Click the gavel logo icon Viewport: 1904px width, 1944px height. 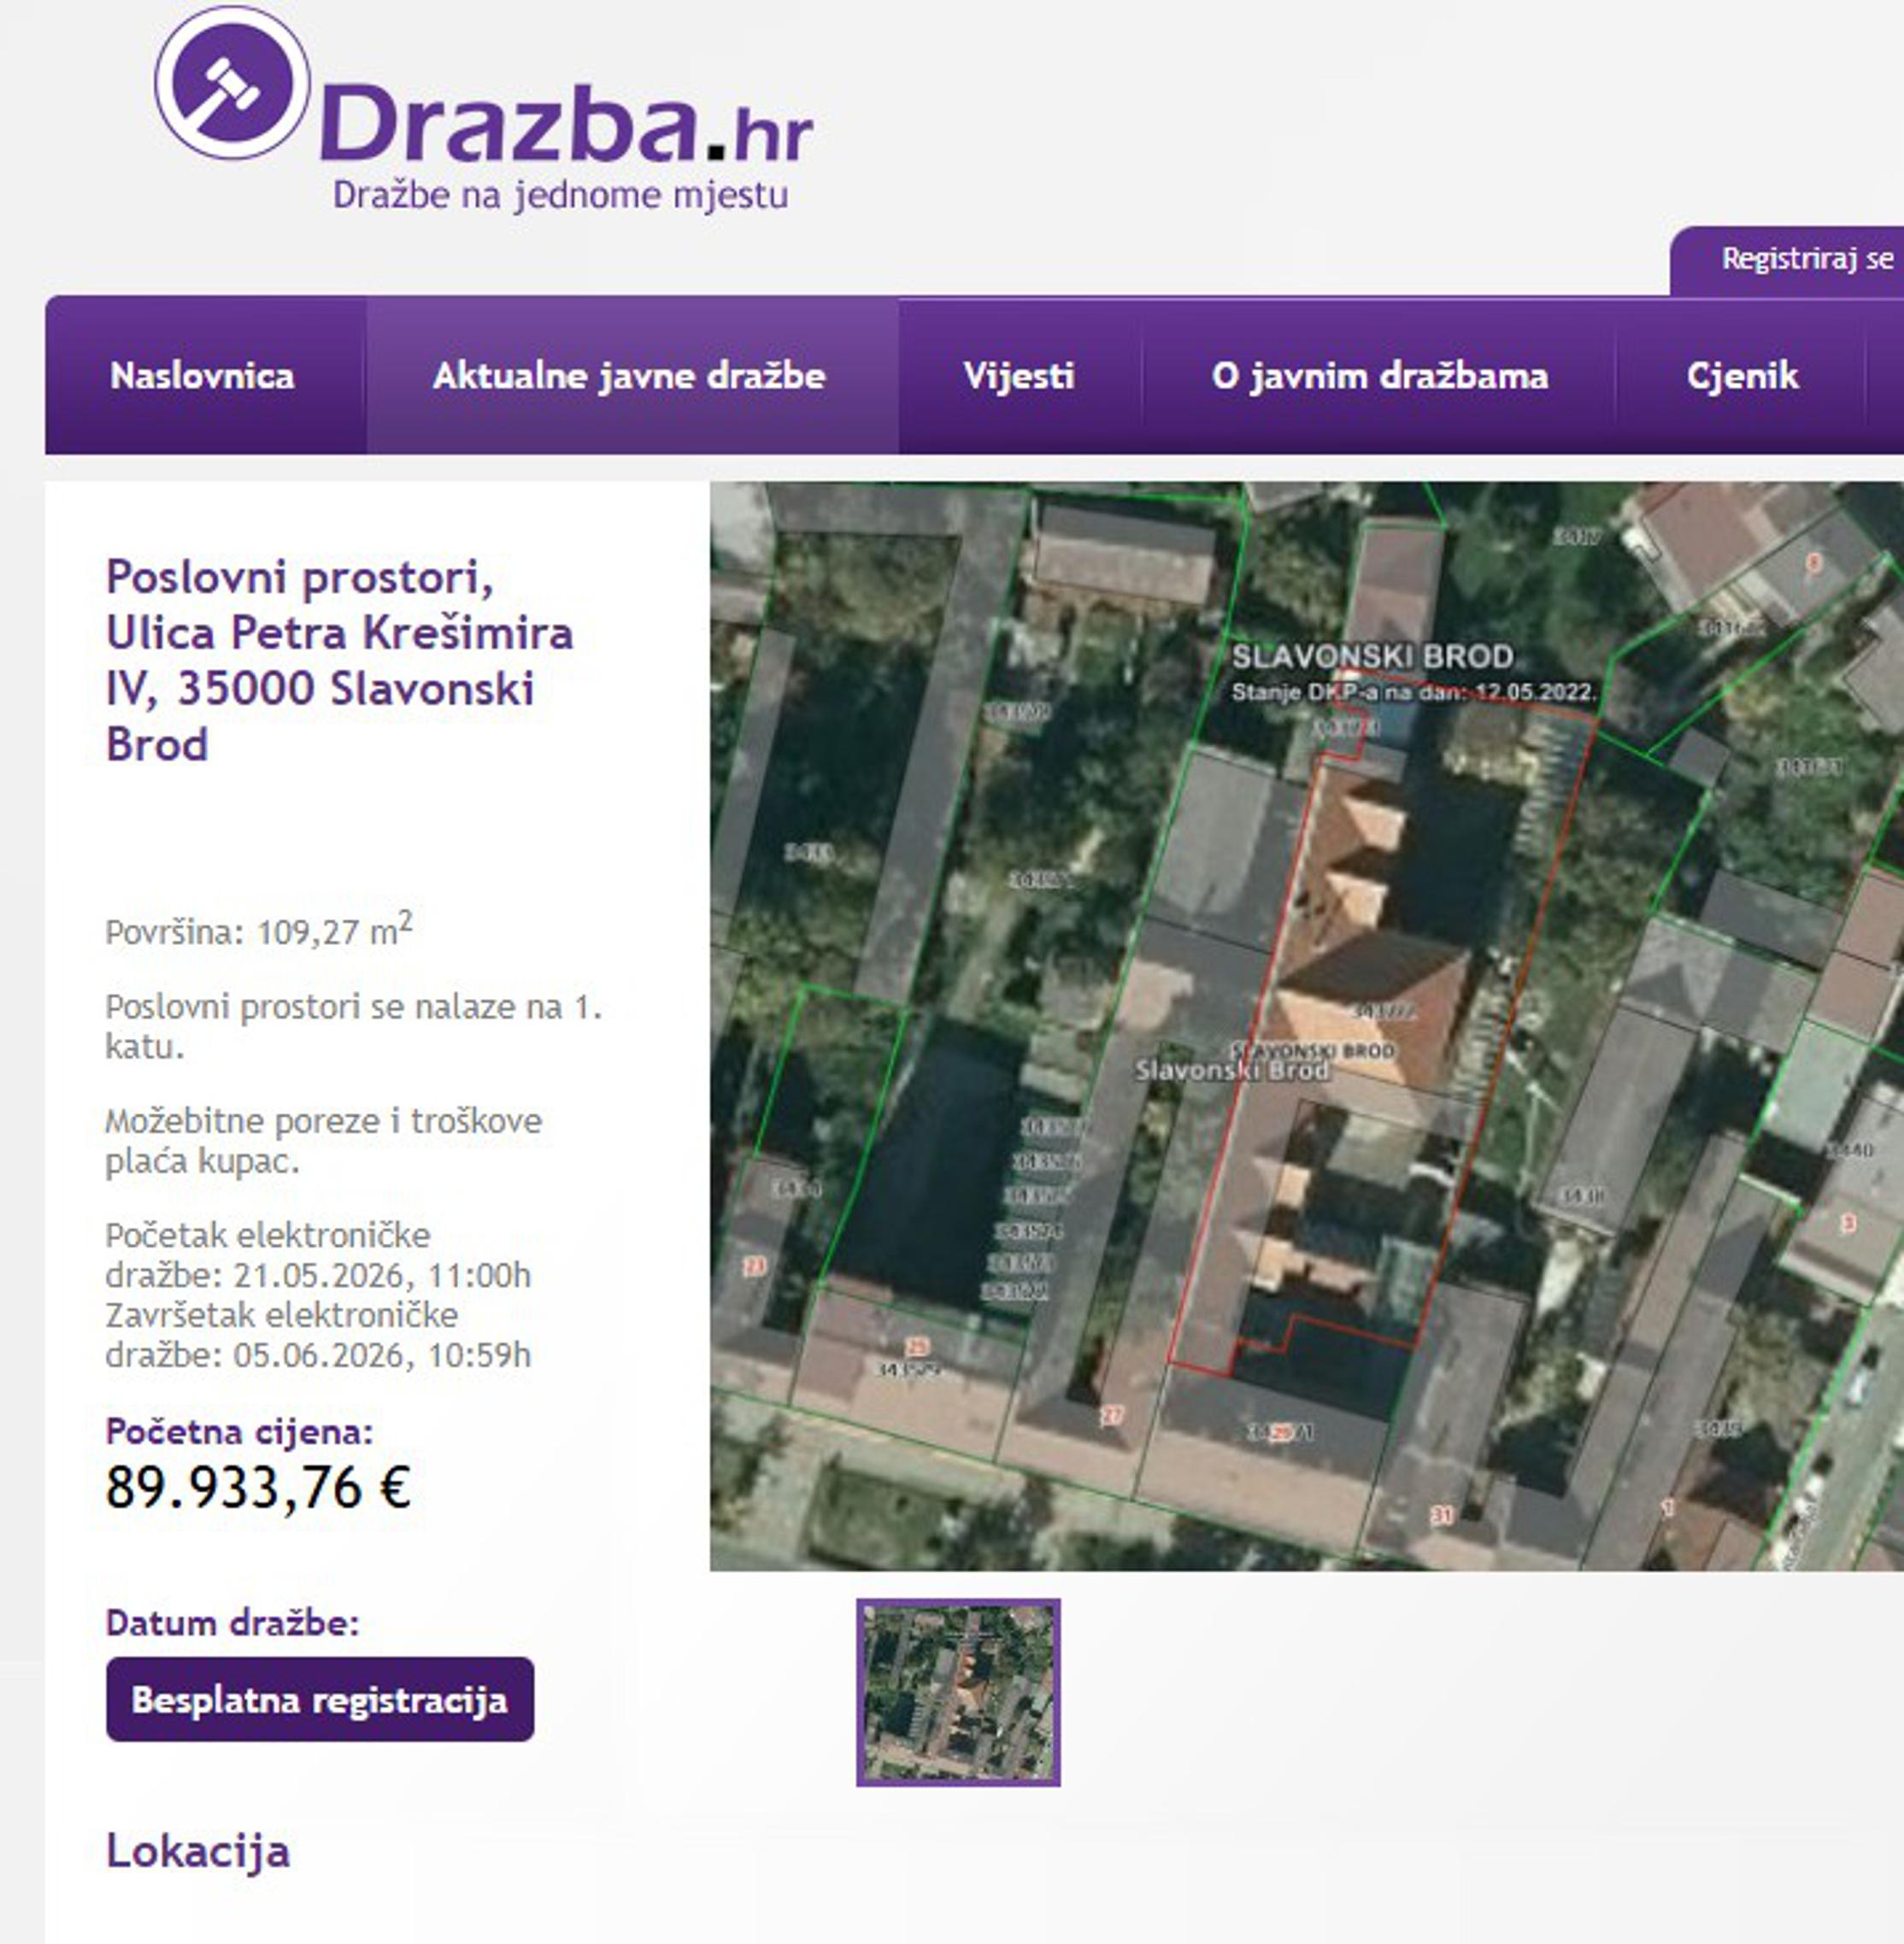coord(232,83)
